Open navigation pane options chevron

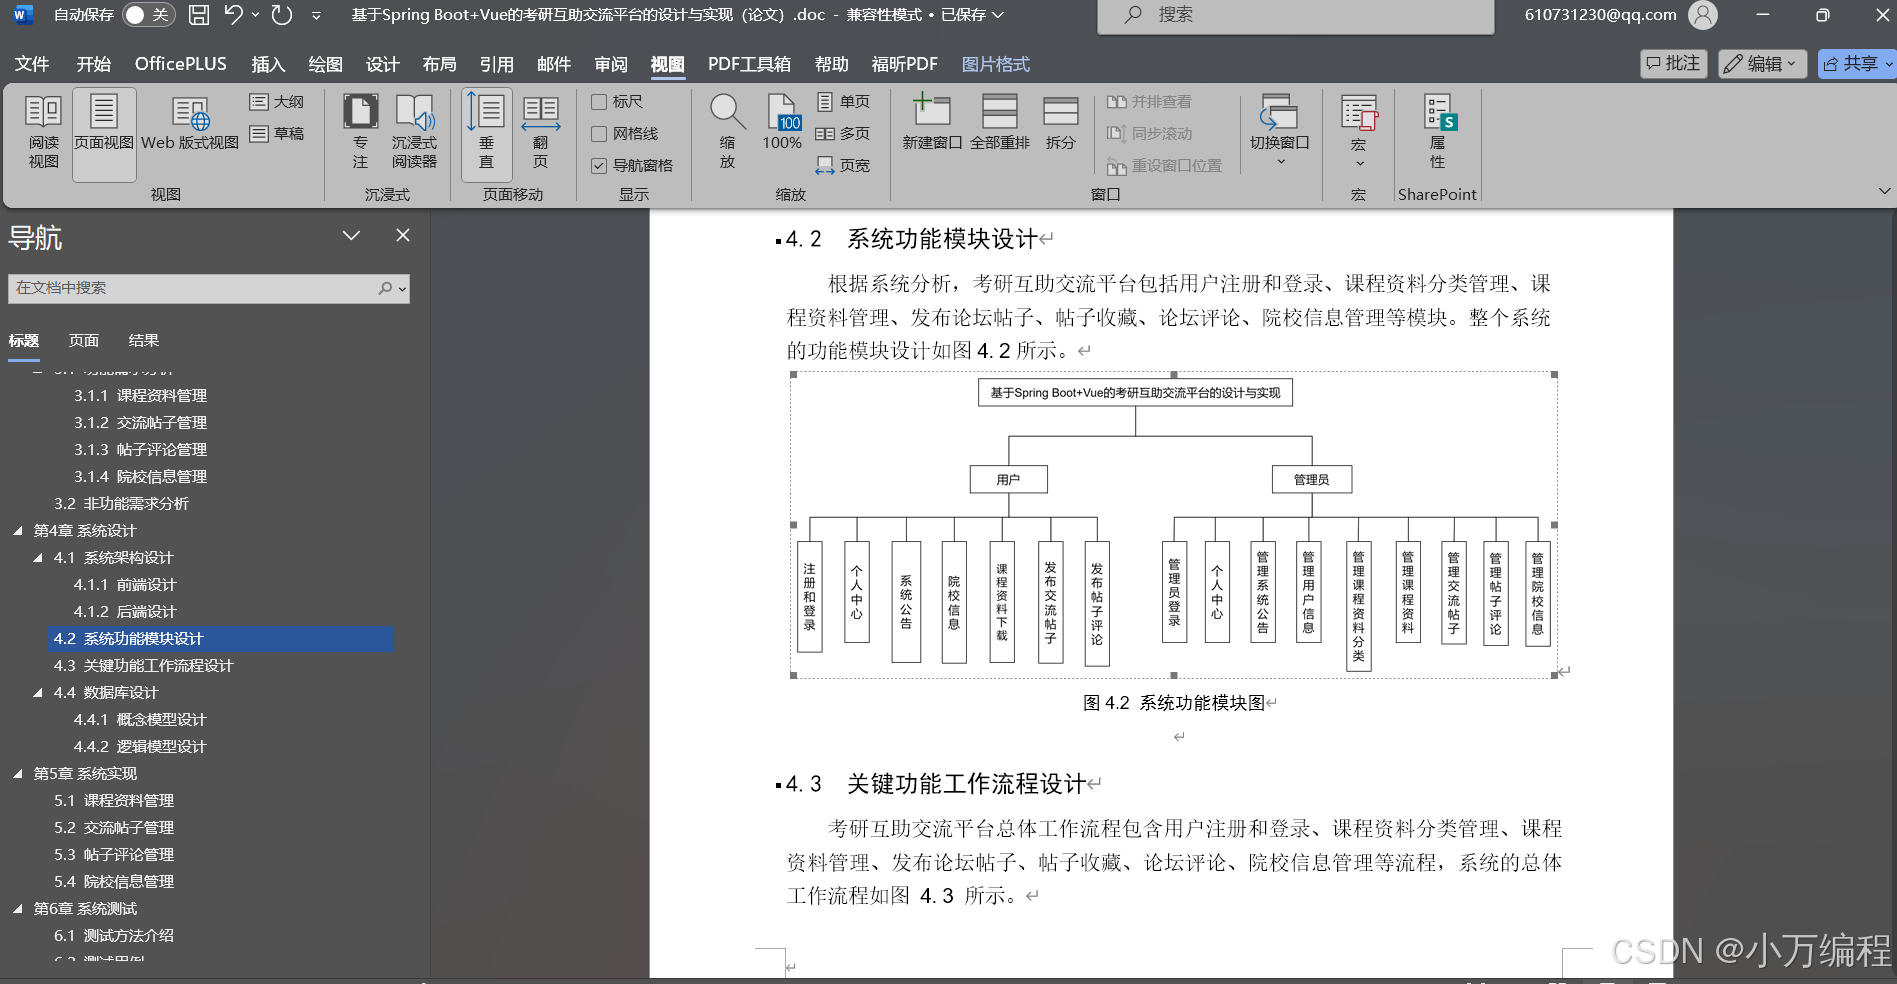pyautogui.click(x=351, y=235)
